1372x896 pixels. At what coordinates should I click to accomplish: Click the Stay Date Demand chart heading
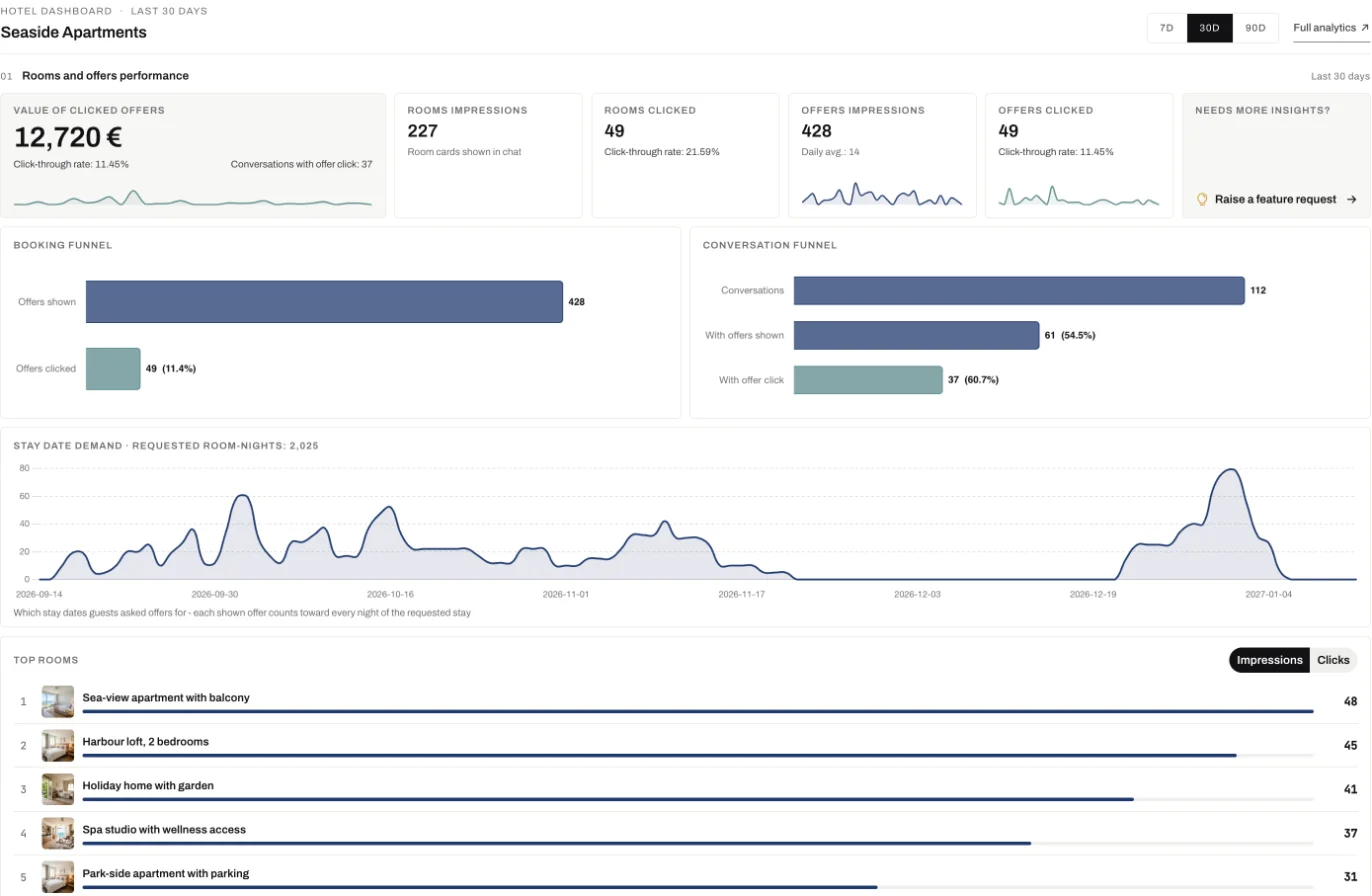(x=166, y=445)
